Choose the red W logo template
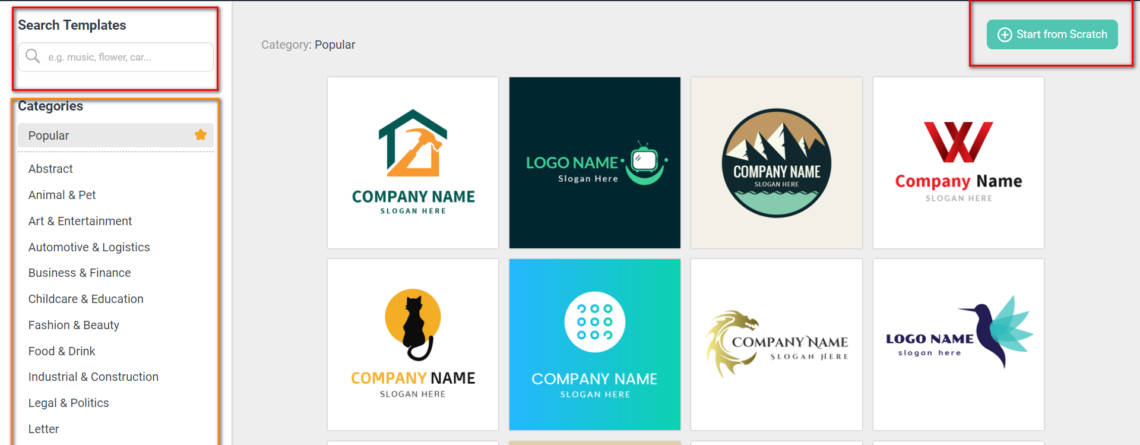The image size is (1140, 445). pyautogui.click(x=958, y=162)
